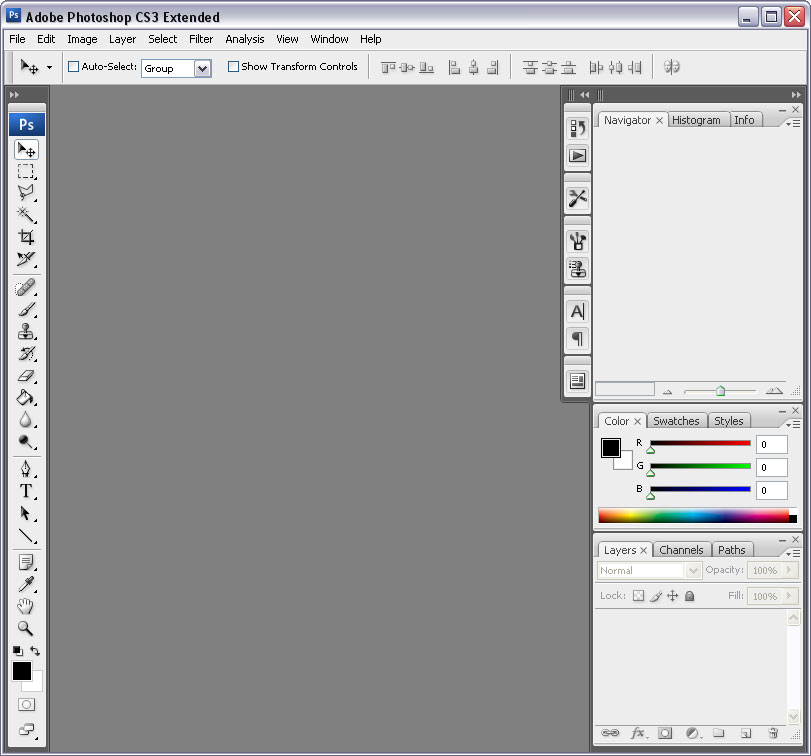Select the Dodge tool
811x756 pixels.
26,442
